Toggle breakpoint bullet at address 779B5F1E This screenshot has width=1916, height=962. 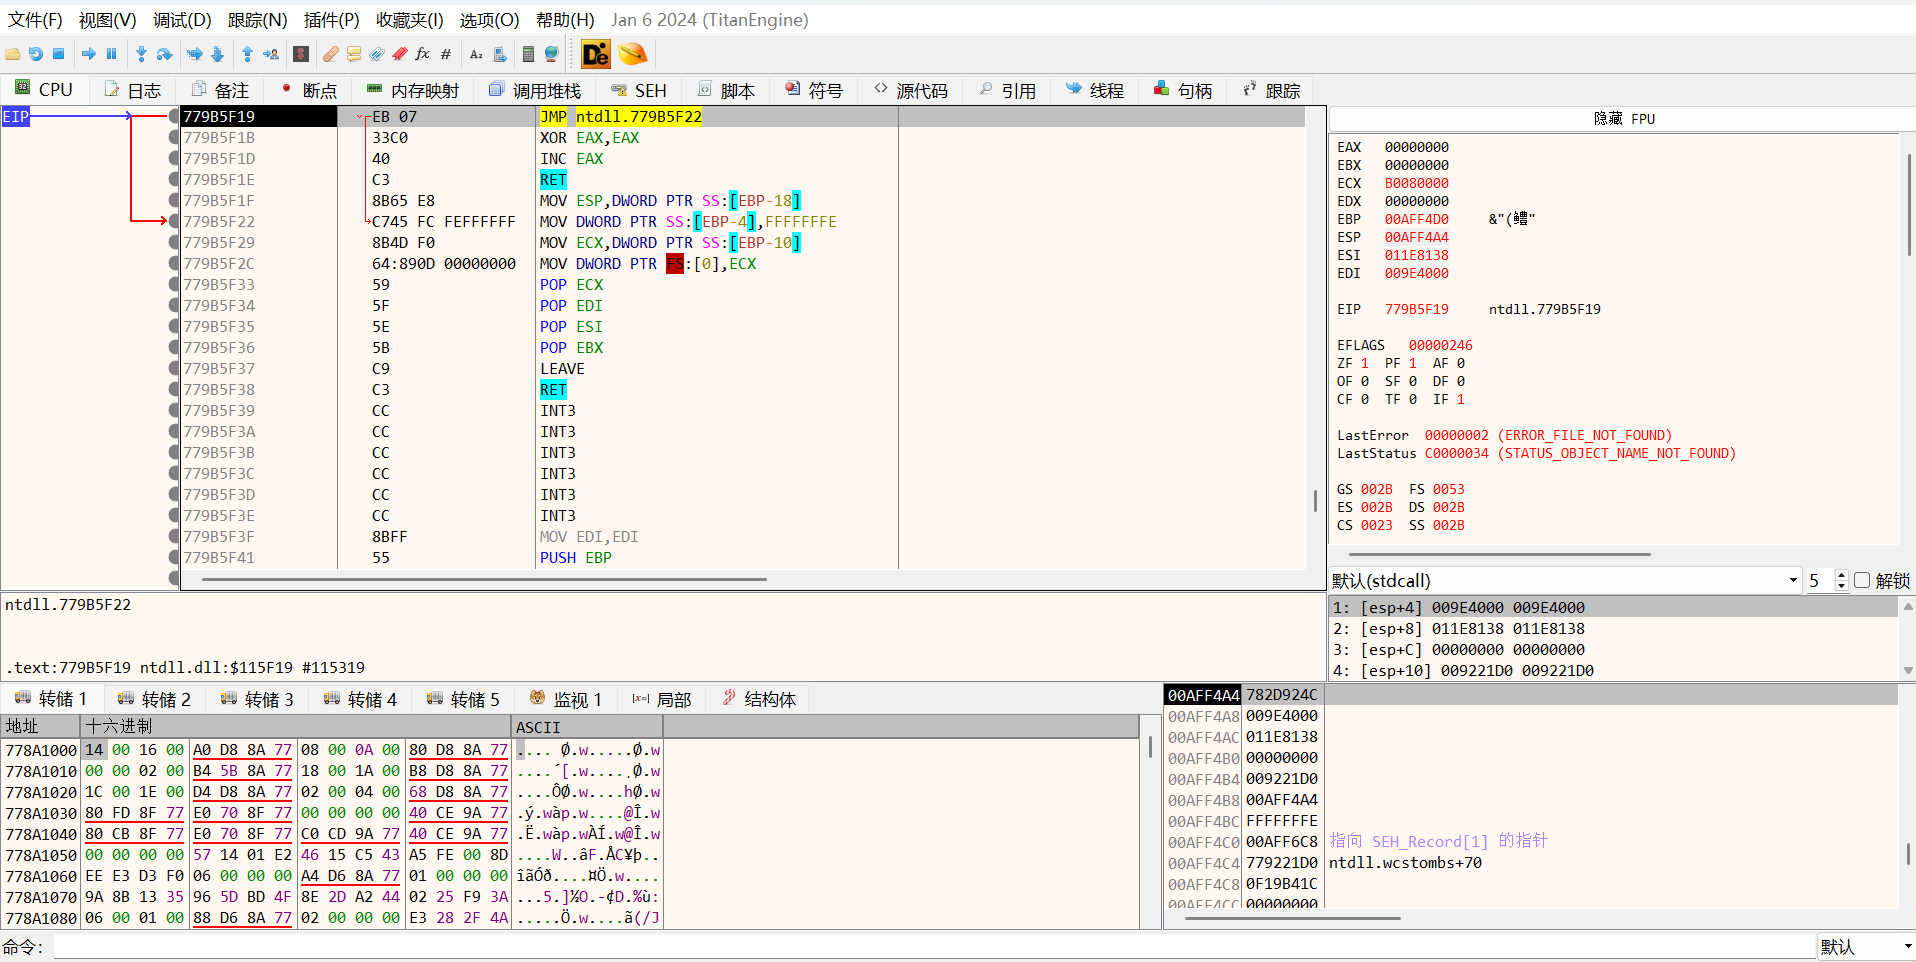click(x=174, y=180)
